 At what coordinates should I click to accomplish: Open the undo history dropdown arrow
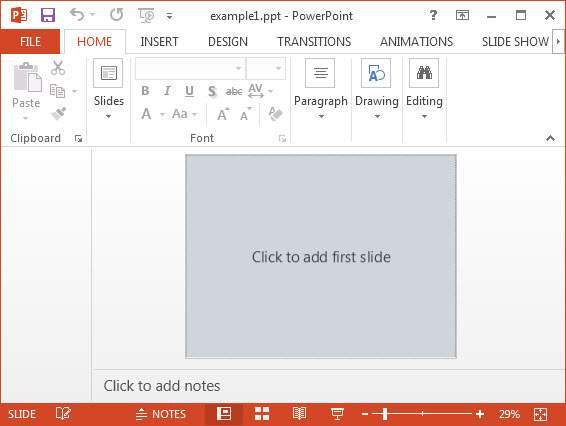pos(93,14)
